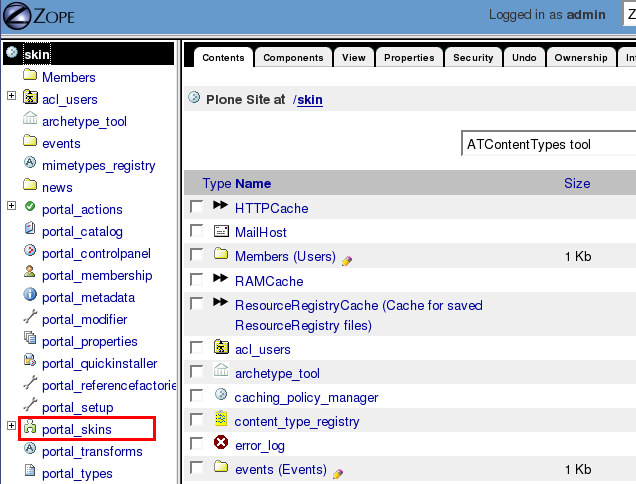
Task: Click the portal_membership user icon
Action: 29,272
